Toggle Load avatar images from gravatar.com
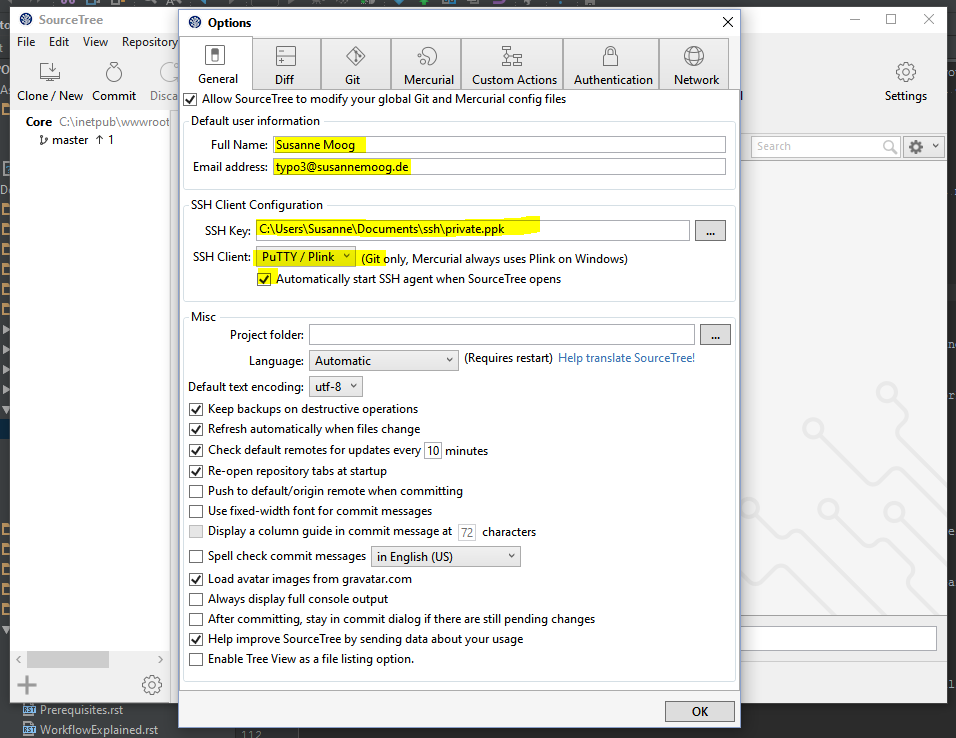 [196, 579]
